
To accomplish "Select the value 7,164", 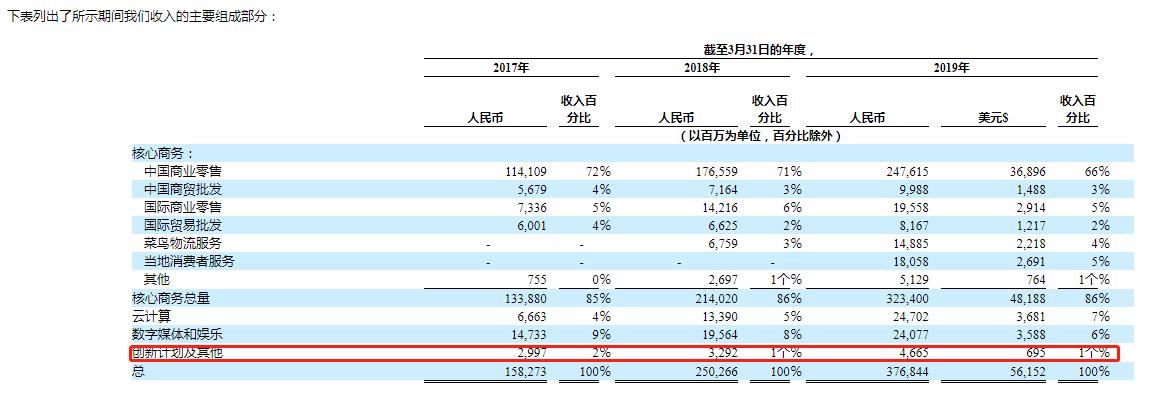I will pyautogui.click(x=722, y=190).
